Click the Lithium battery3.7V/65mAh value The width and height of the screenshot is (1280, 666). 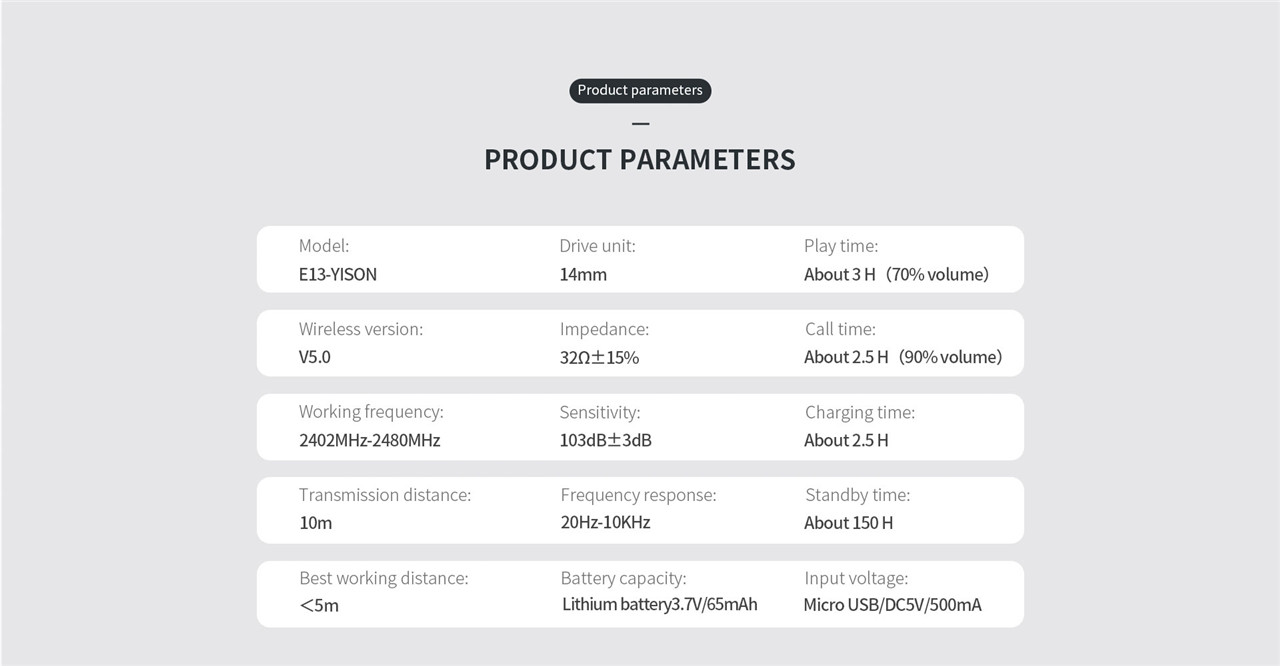tap(660, 604)
